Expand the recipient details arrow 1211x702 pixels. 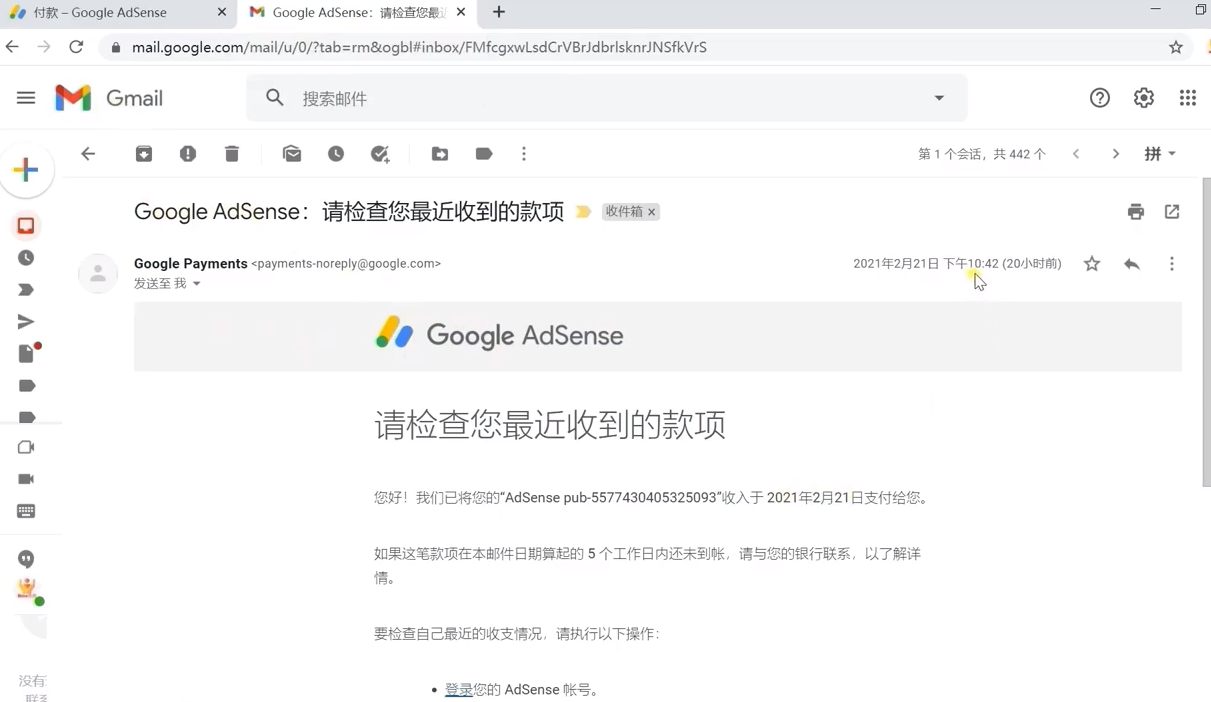pos(197,284)
